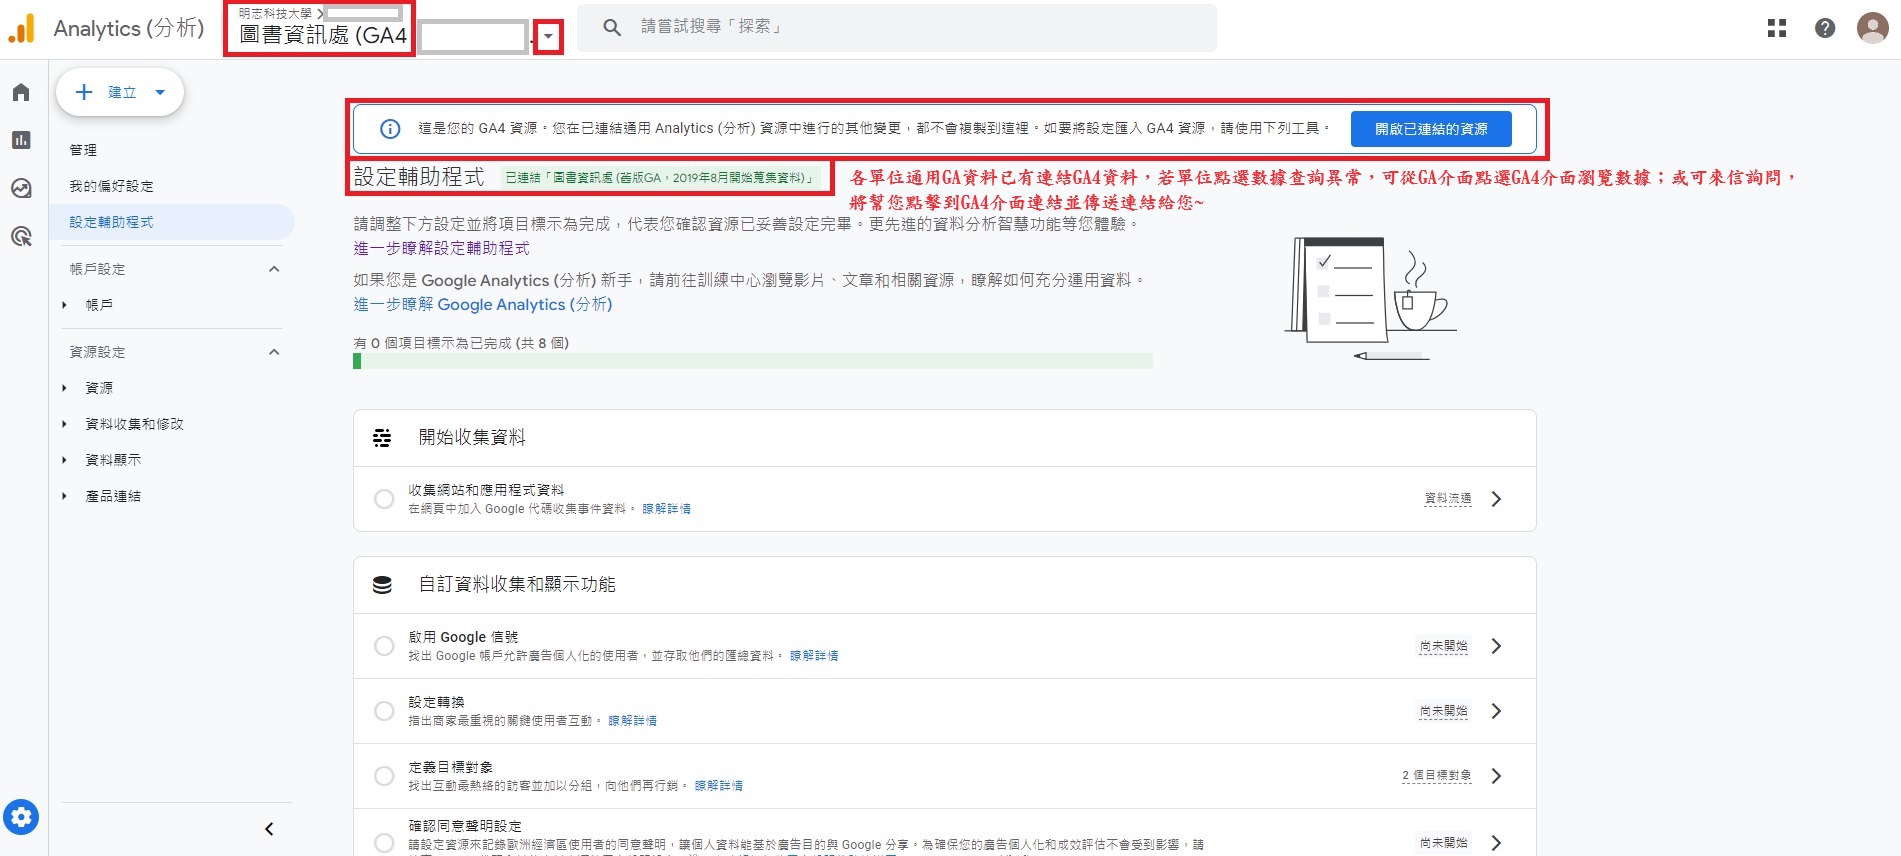Mark 啟用 Google 信號 as complete
Screen dimensions: 1901x856
(x=384, y=646)
